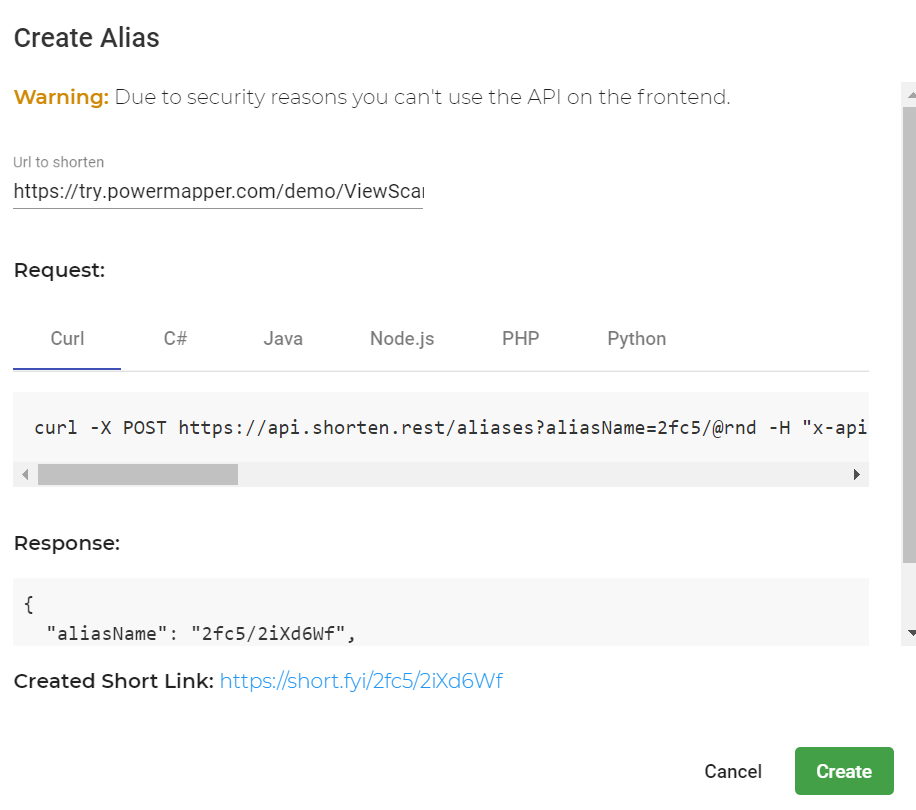This screenshot has width=916, height=810.
Task: Click the empty horizontal scrollbar track right of thumb
Action: [541, 474]
